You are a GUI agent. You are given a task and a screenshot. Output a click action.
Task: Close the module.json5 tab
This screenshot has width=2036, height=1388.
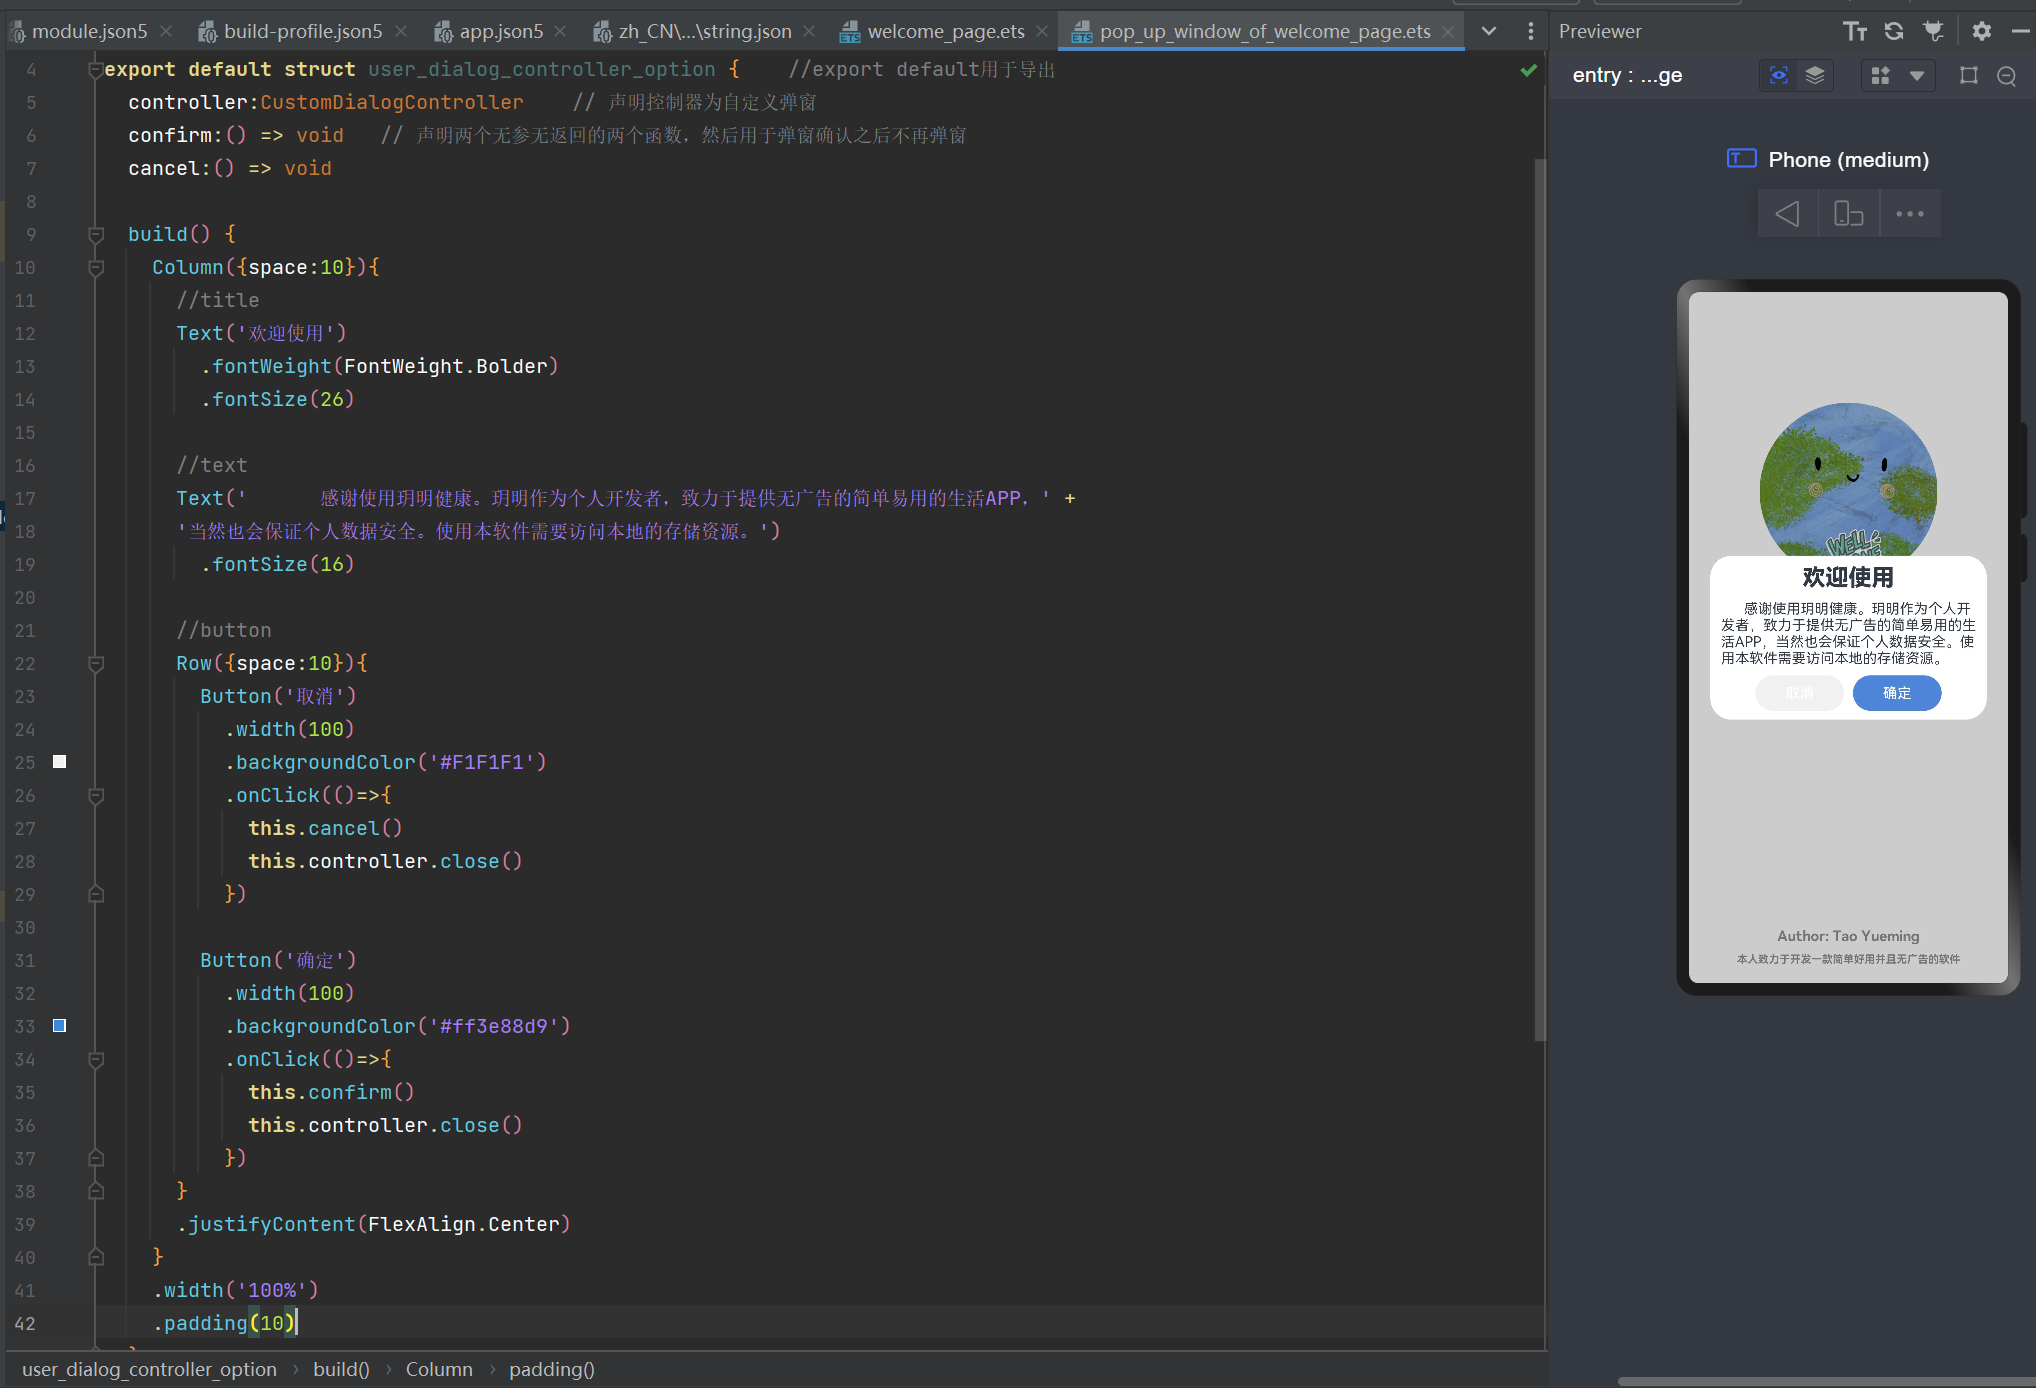point(166,32)
